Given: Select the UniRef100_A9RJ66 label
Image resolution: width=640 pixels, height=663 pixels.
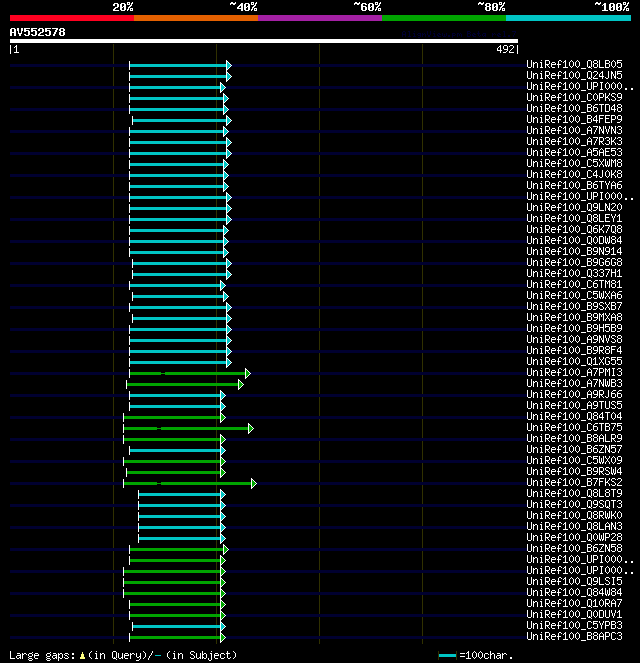Looking at the screenshot, I should point(574,394).
